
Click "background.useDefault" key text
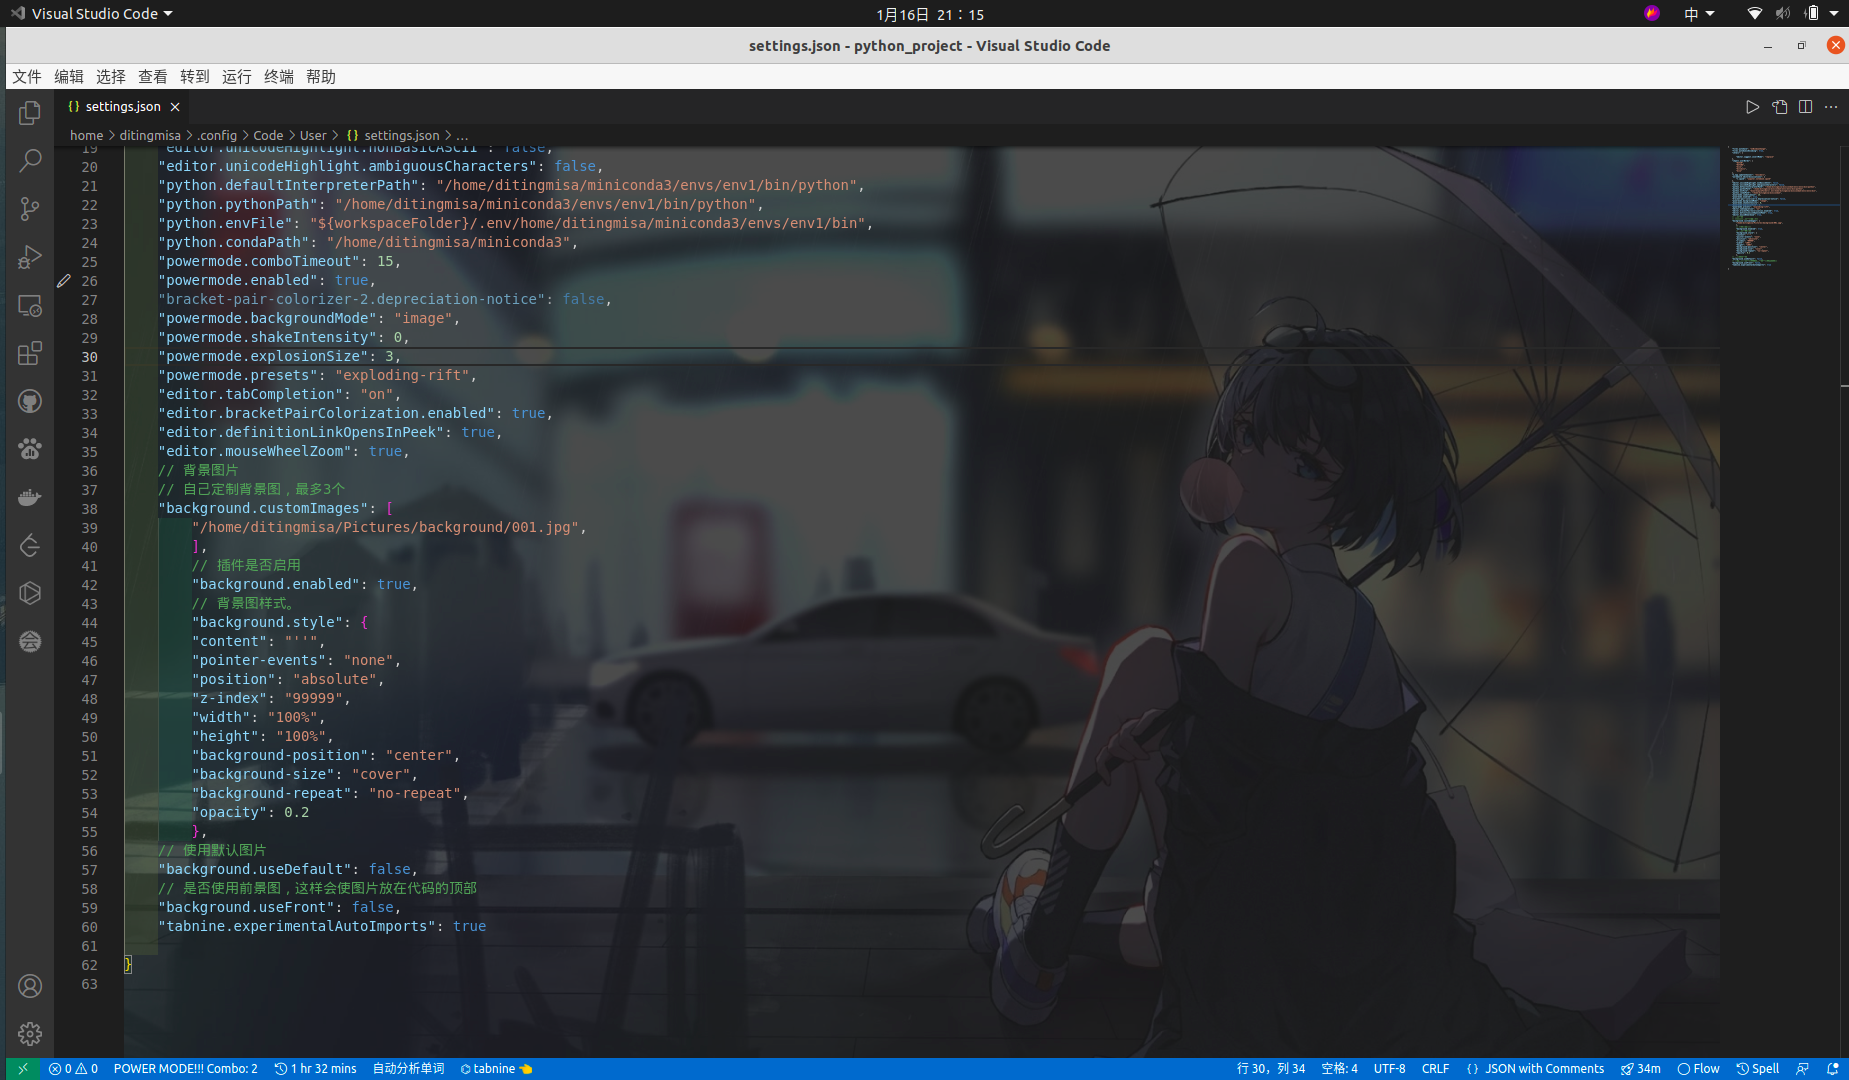click(x=255, y=870)
